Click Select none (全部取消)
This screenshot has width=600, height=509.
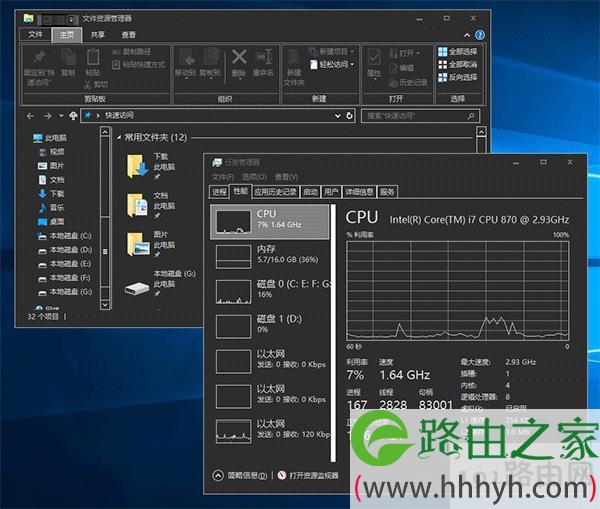point(458,65)
